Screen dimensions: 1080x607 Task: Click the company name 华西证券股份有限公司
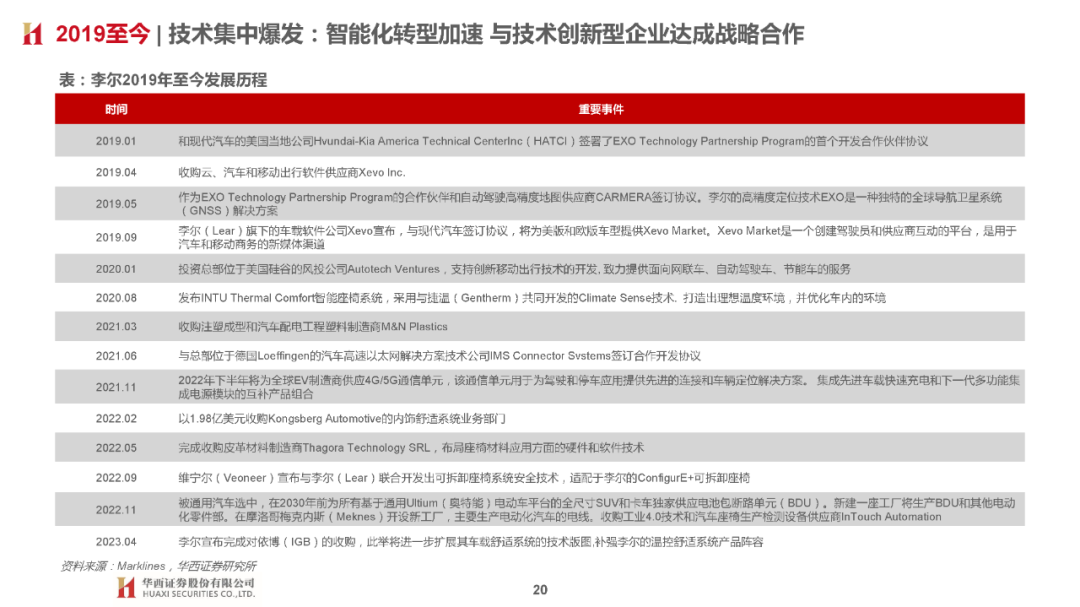point(198,583)
